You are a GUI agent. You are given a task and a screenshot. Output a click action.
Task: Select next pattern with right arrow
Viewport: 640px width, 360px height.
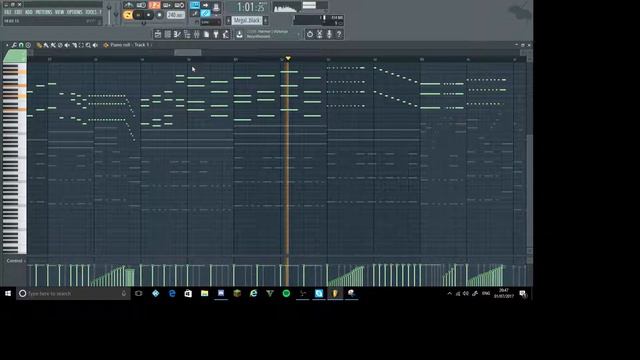click(266, 20)
